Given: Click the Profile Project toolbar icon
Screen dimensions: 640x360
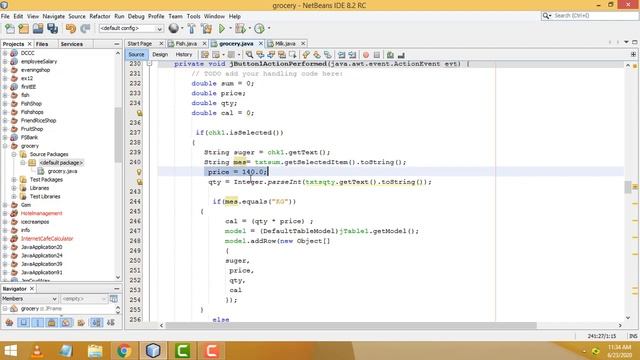Looking at the screenshot, I should click(260, 29).
